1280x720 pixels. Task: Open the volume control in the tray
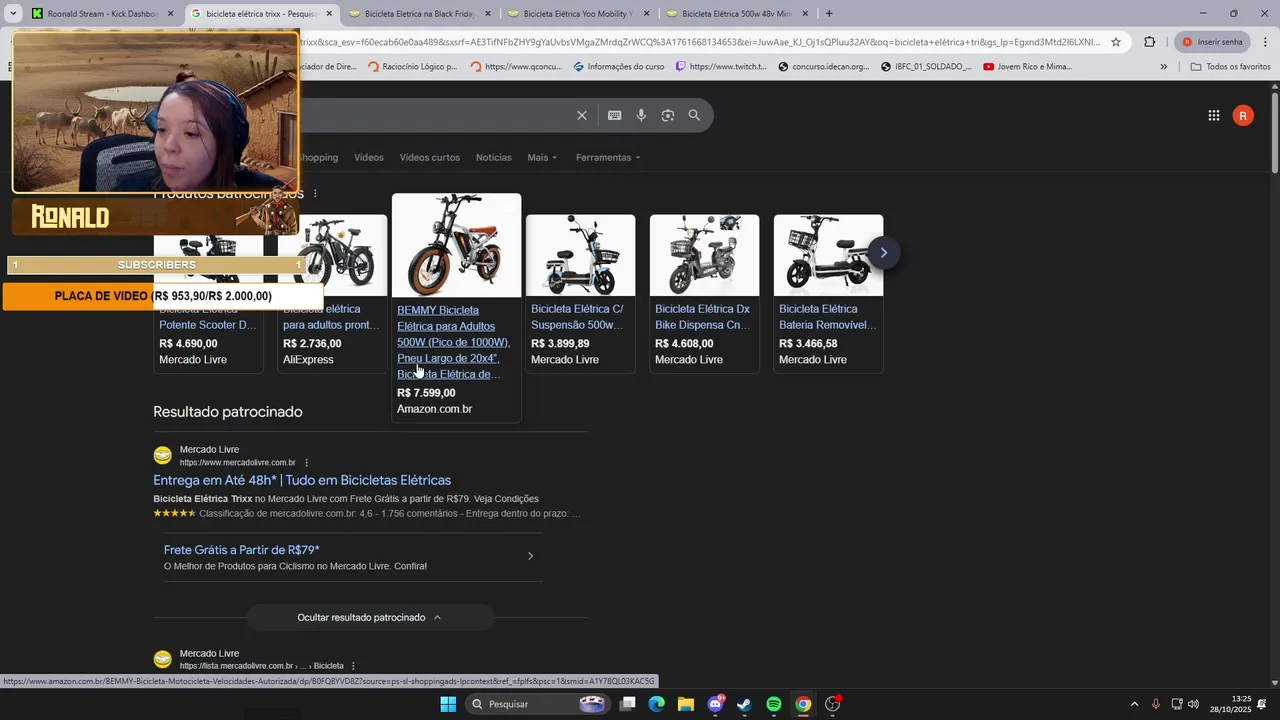pyautogui.click(x=1193, y=704)
